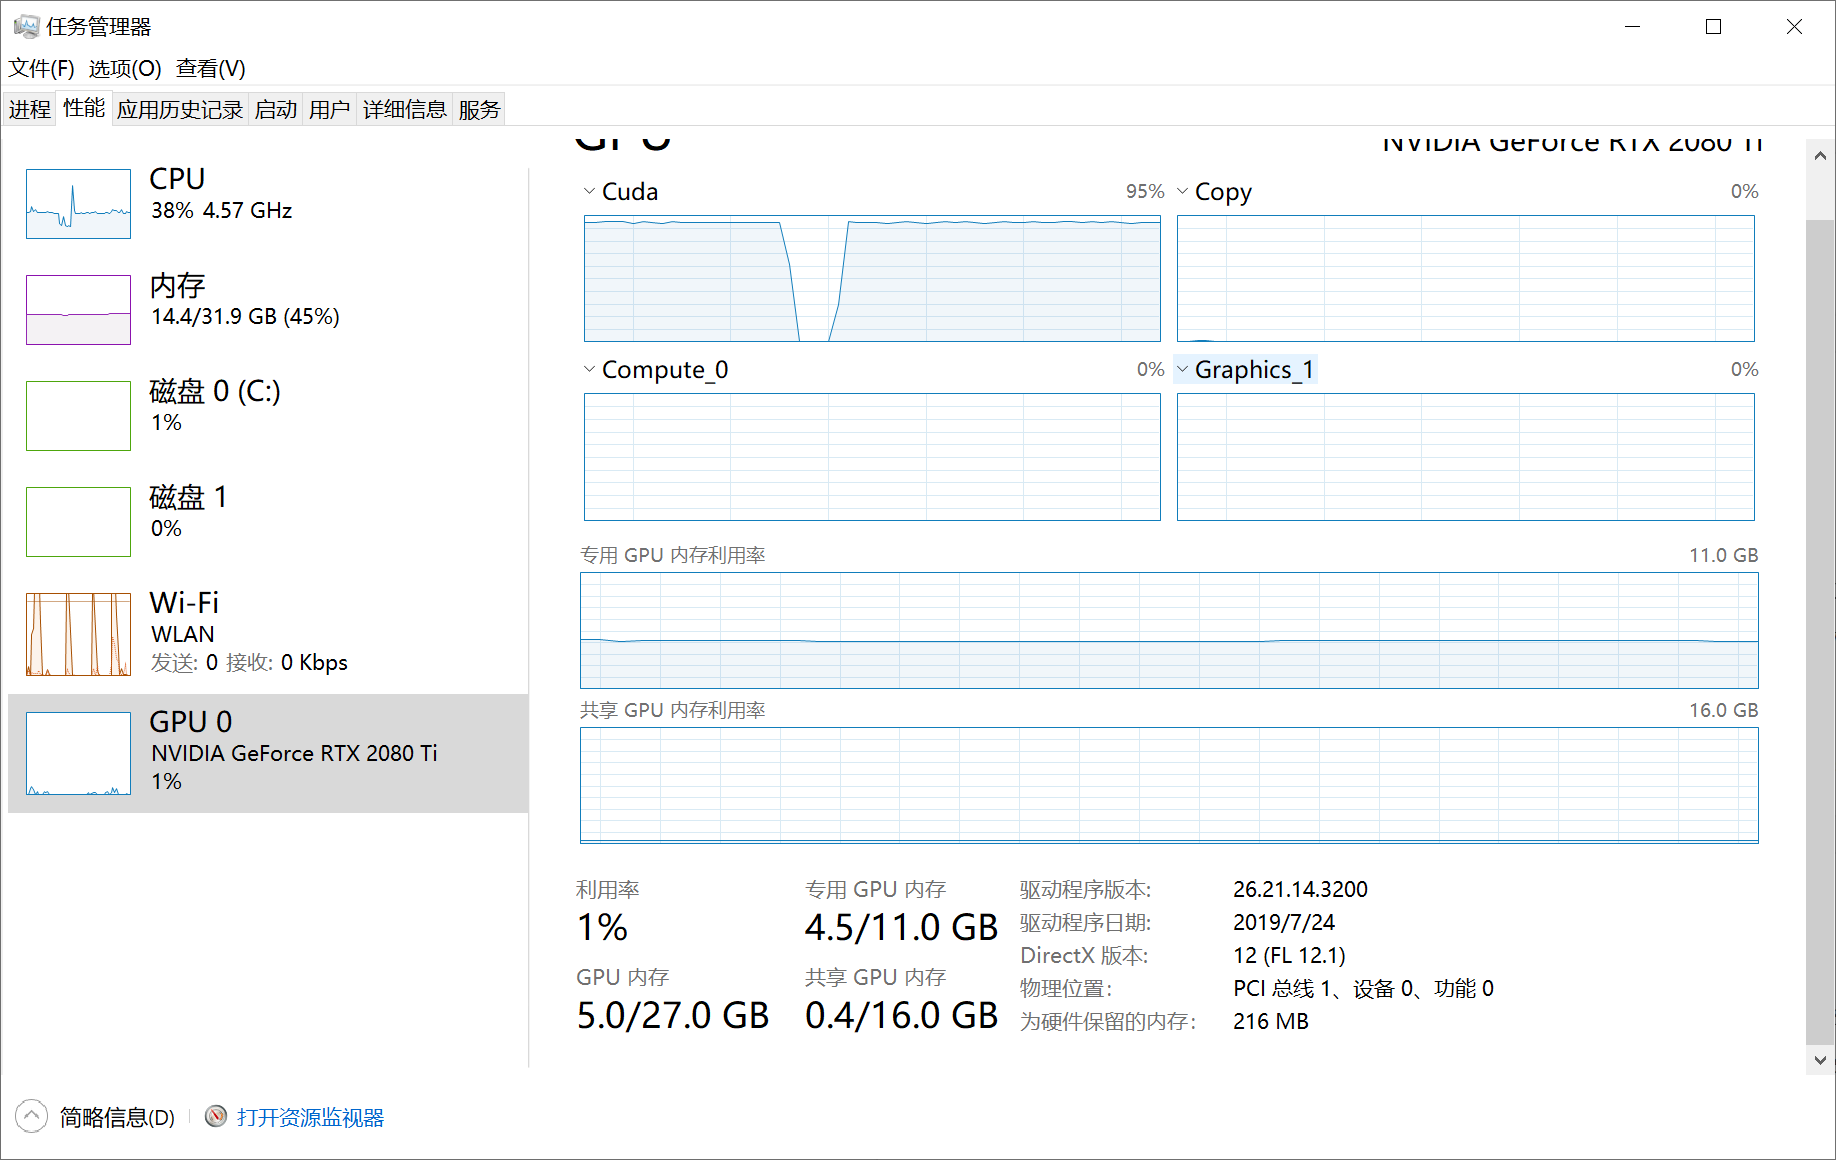Collapse to 简略信息 using the arrow icon

(x=31, y=1116)
